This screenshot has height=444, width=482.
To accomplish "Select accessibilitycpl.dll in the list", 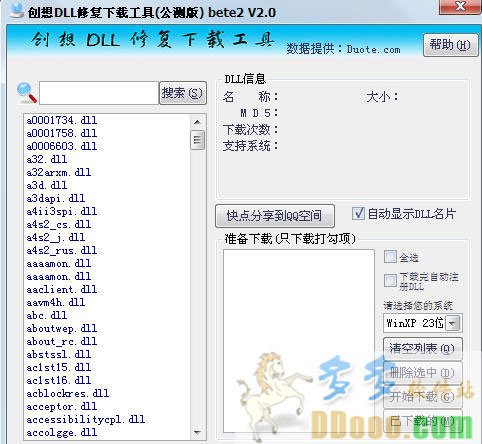I will 86,419.
